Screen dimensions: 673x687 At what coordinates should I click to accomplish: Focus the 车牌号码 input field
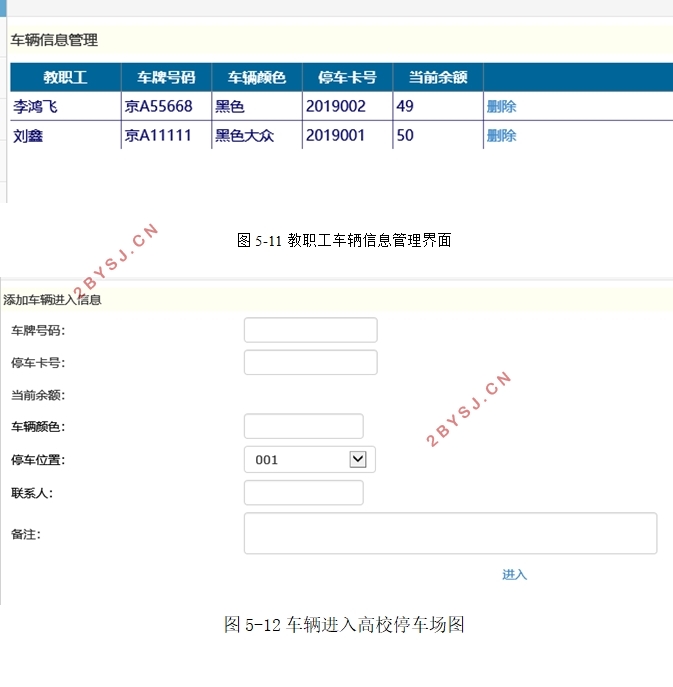[x=311, y=330]
